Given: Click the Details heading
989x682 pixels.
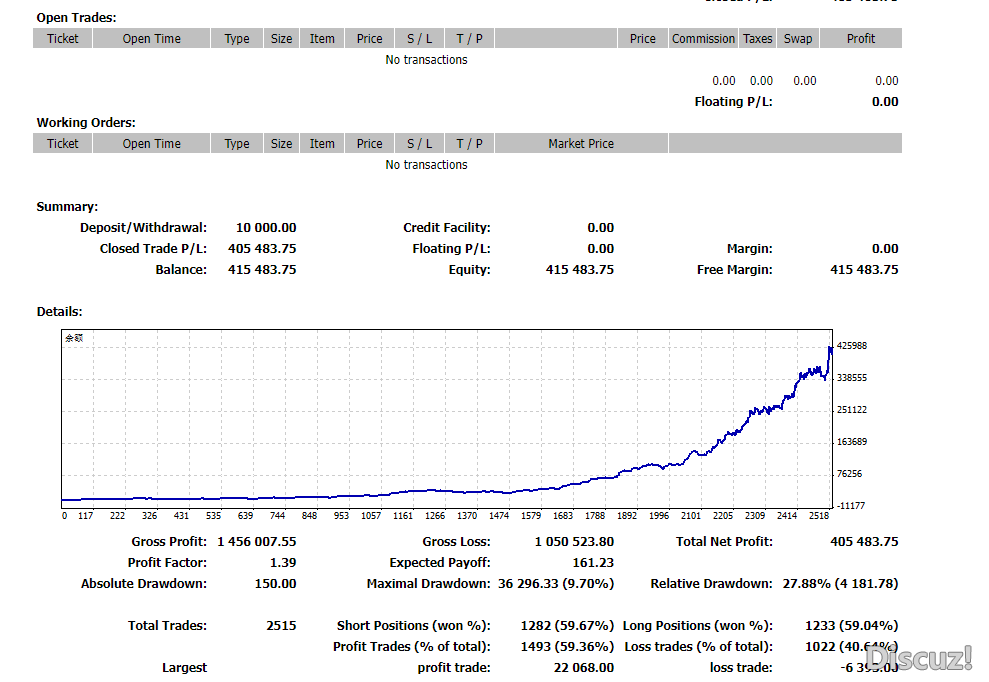Looking at the screenshot, I should 59,312.
